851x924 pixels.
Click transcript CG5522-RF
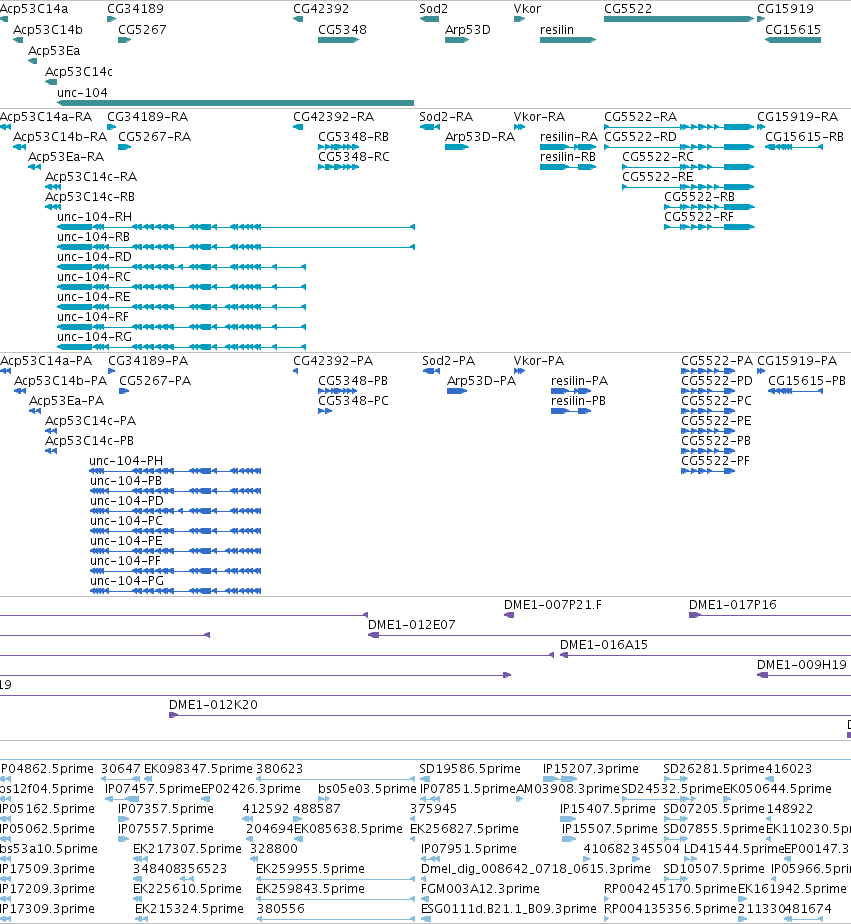point(710,227)
